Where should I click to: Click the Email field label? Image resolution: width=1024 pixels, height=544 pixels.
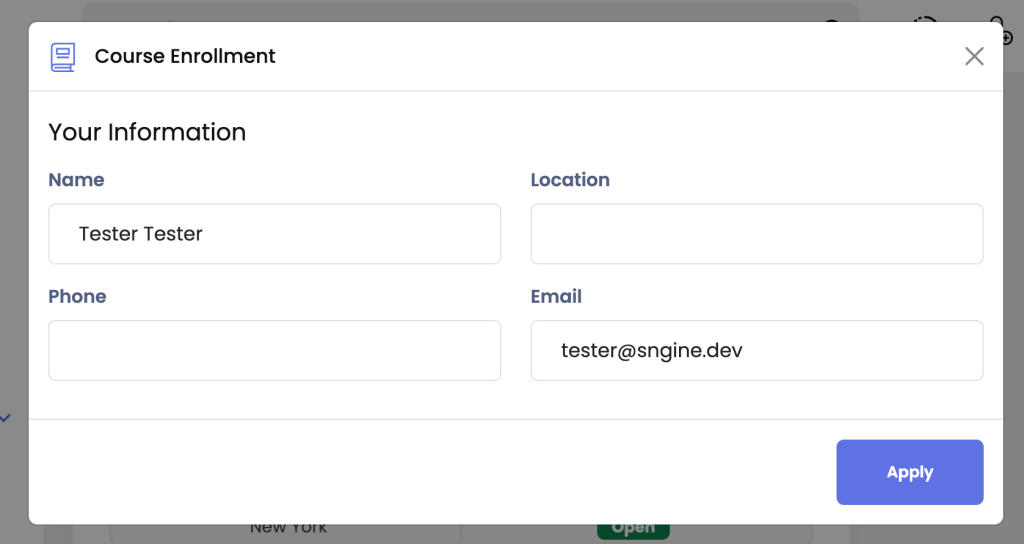coord(556,296)
